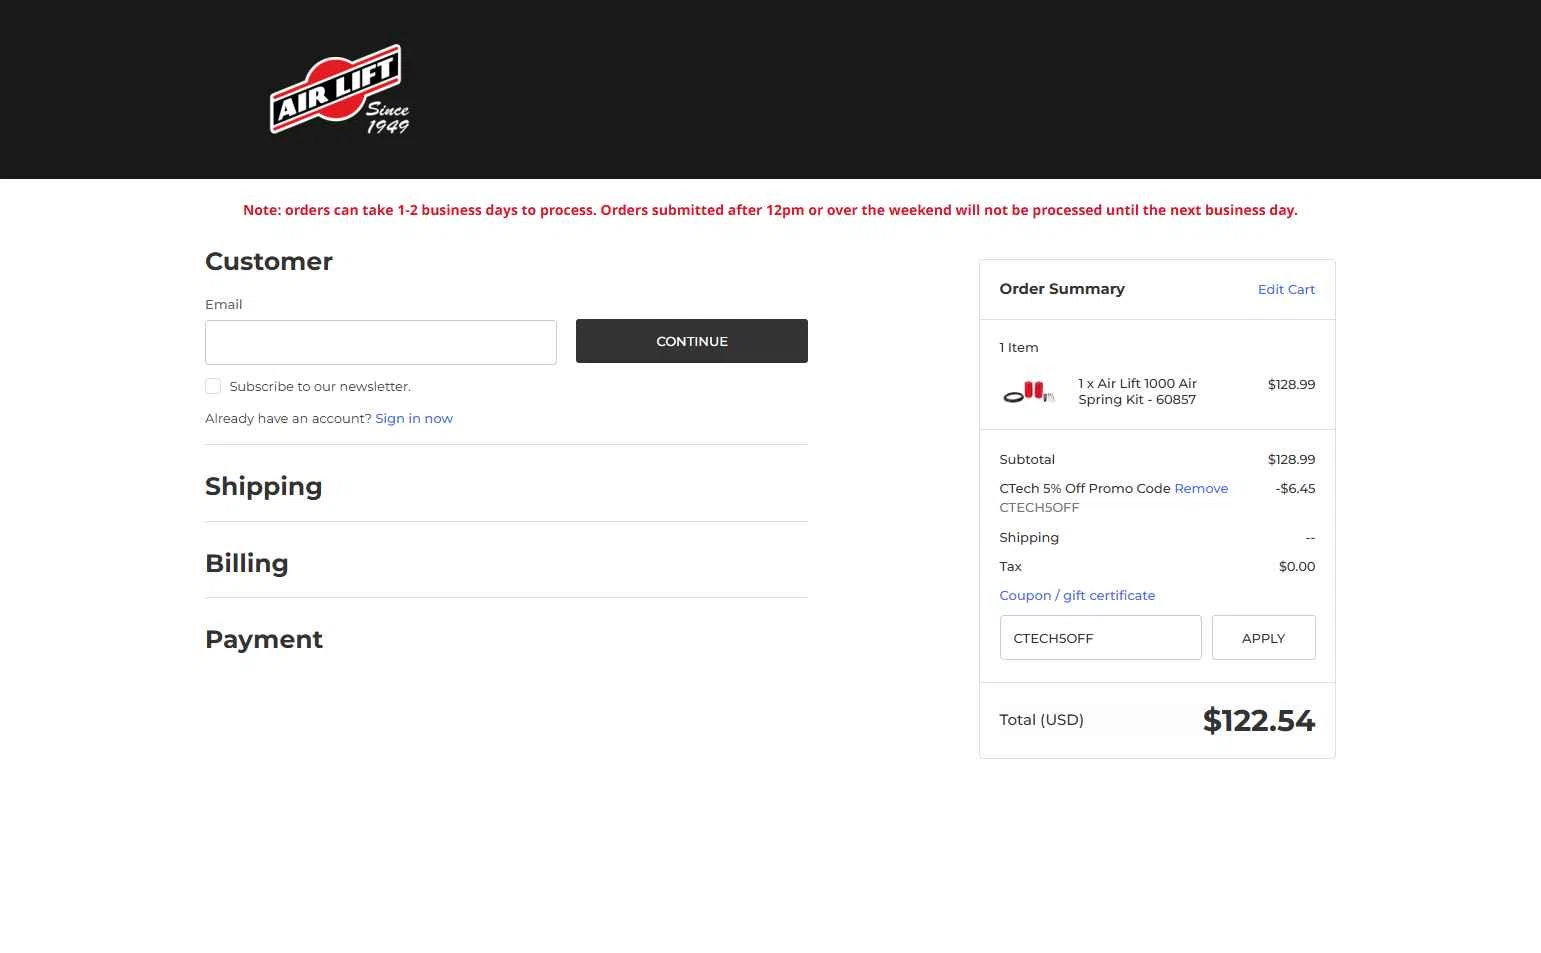This screenshot has width=1541, height=953.
Task: Click the Air Spring Kit product thumbnail
Action: [1029, 391]
